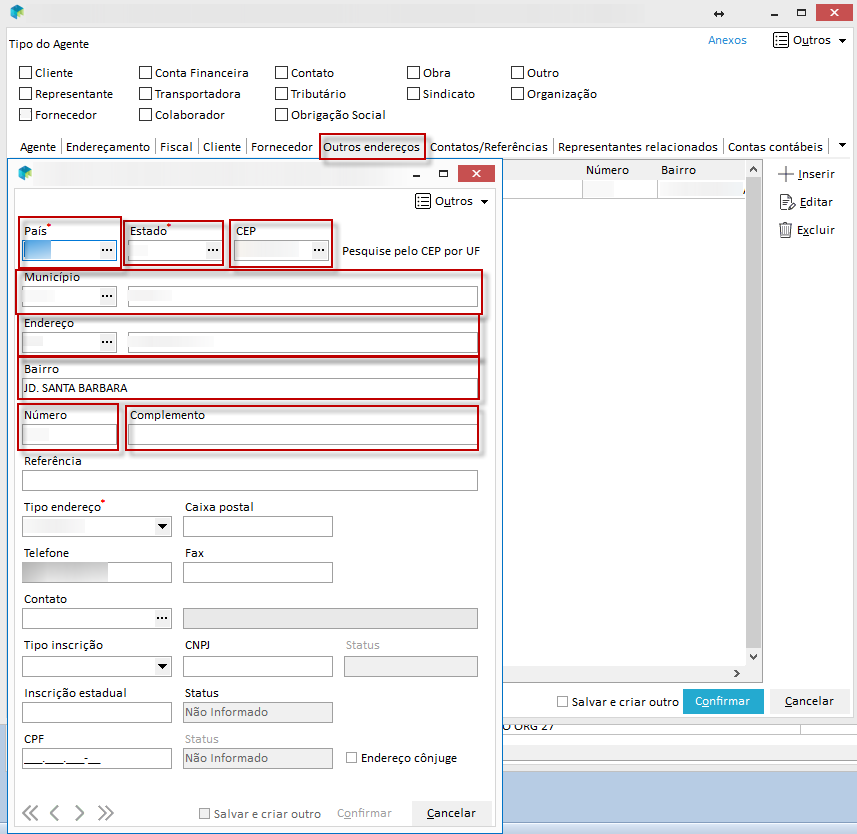This screenshot has width=857, height=834.
Task: Switch to the Endereçamento tab
Action: 108,147
